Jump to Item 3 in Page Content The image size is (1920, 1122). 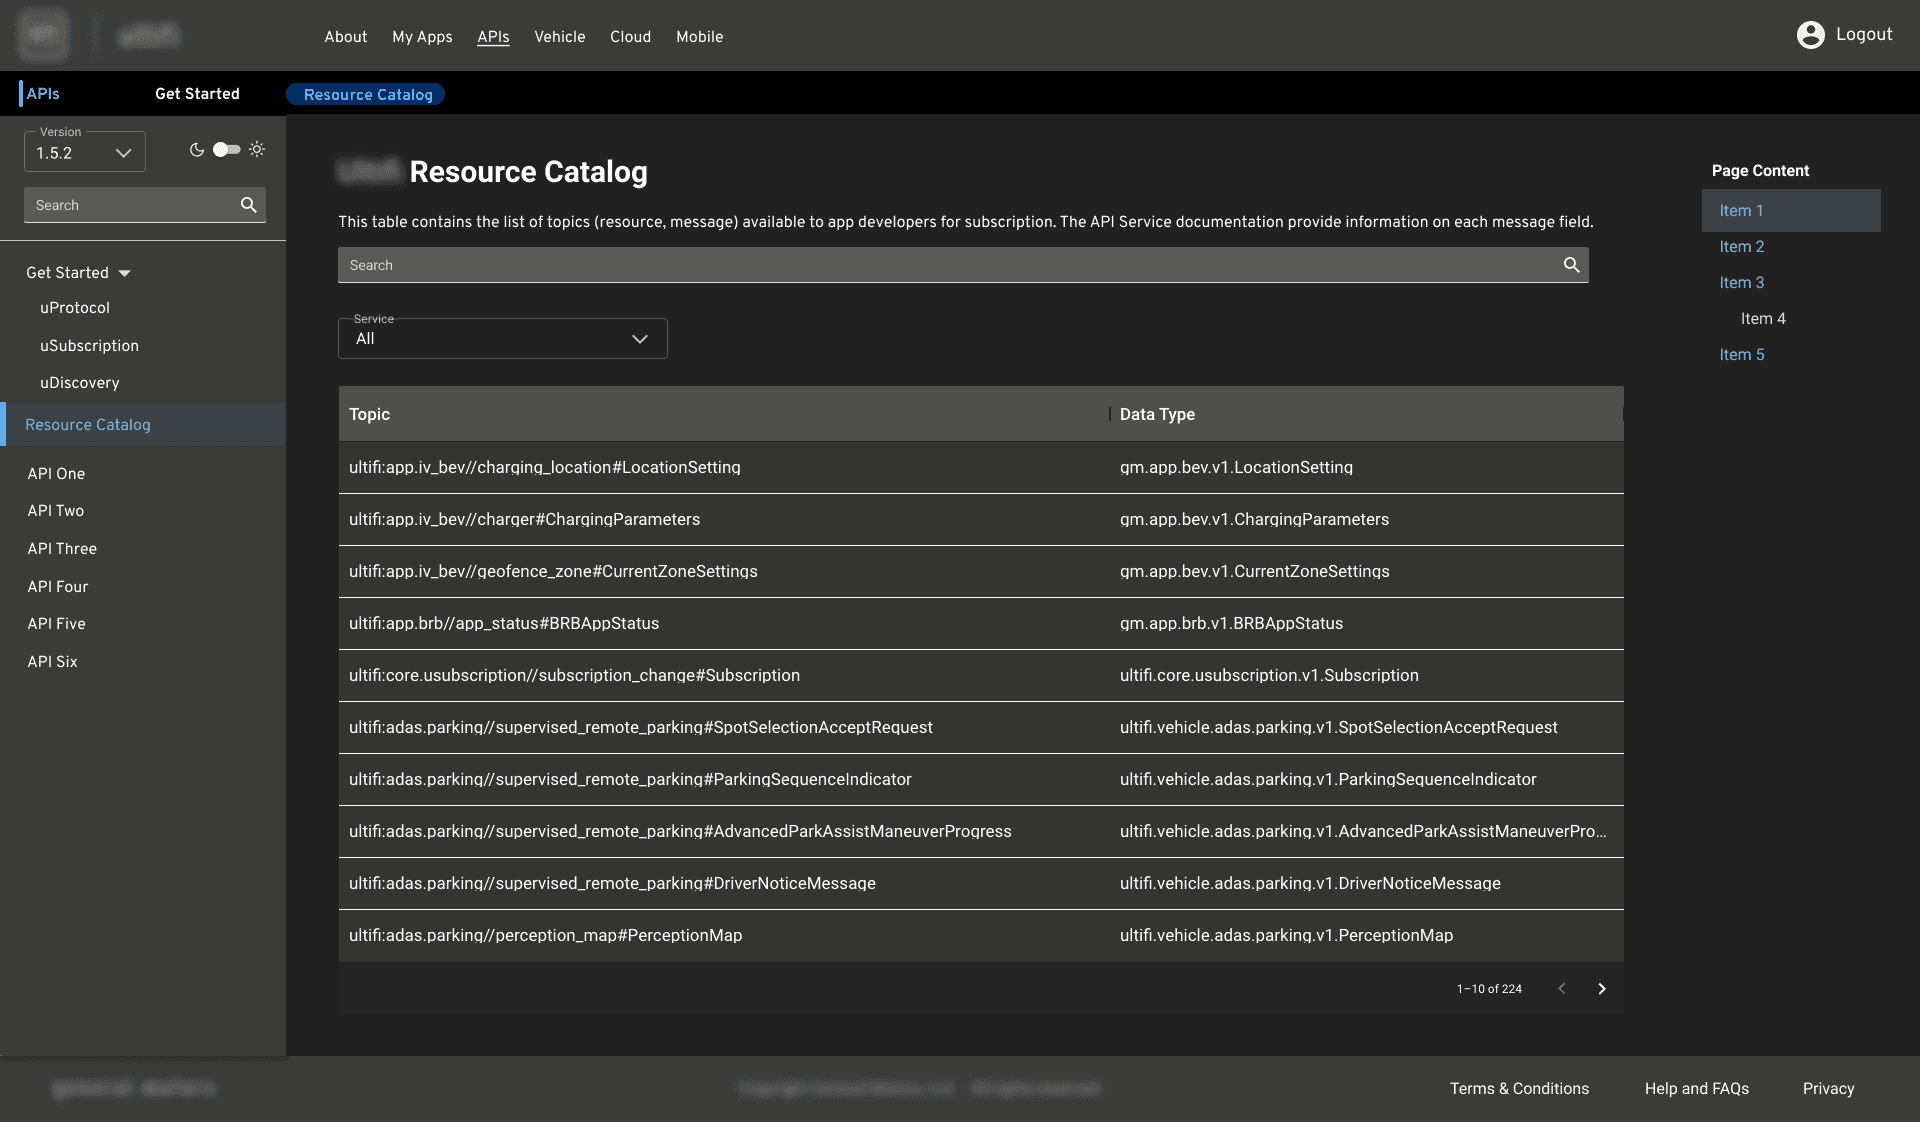click(x=1741, y=283)
